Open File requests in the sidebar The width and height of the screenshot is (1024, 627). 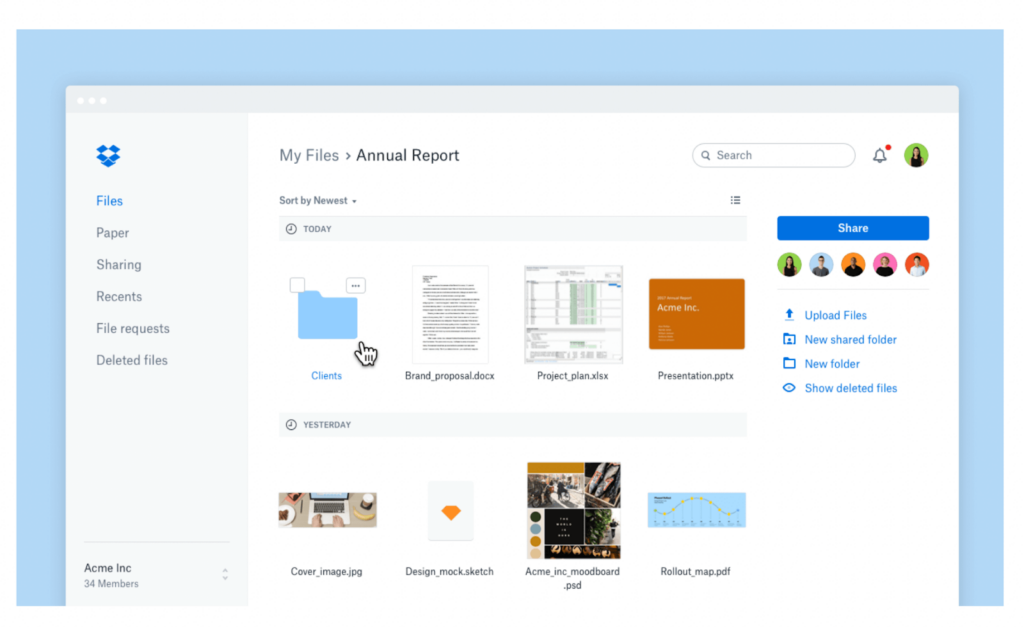pyautogui.click(x=132, y=328)
